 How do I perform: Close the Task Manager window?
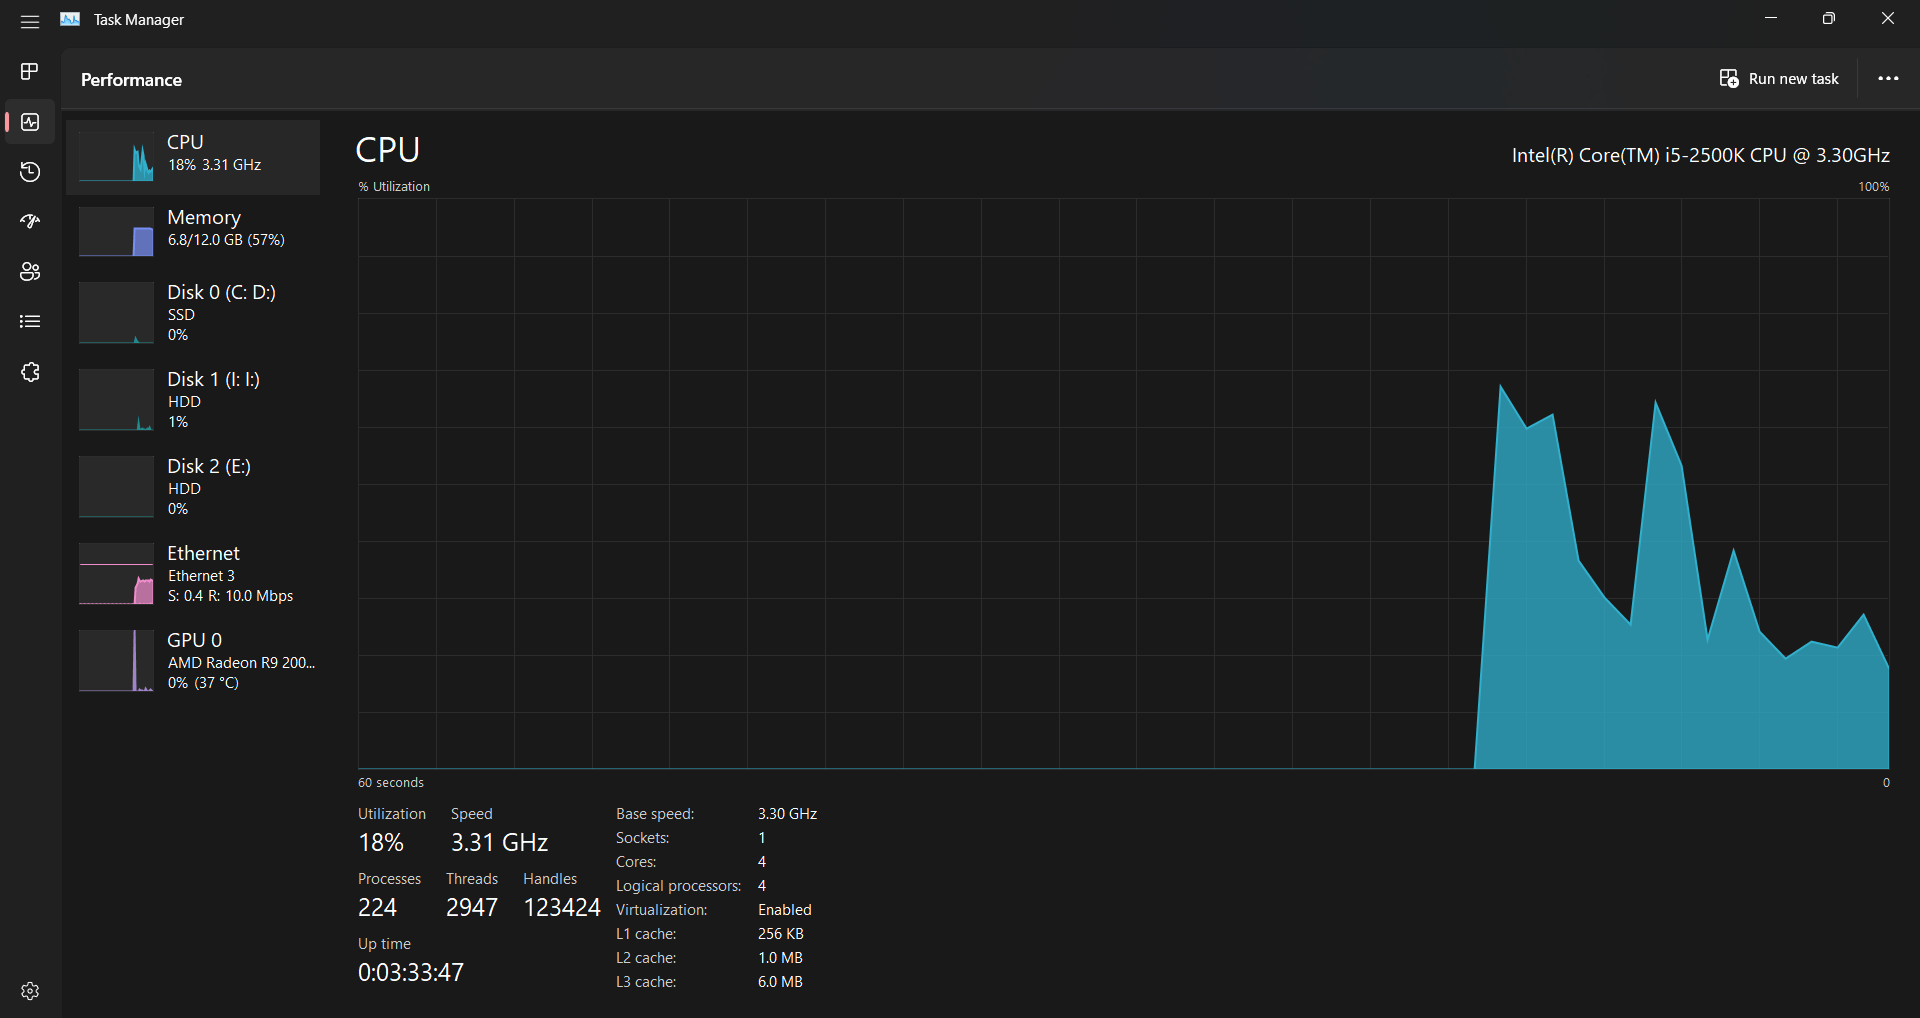click(1888, 18)
